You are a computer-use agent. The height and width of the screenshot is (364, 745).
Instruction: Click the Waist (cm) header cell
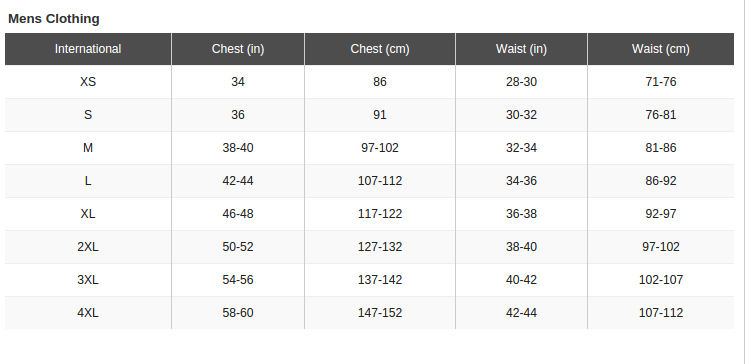660,49
